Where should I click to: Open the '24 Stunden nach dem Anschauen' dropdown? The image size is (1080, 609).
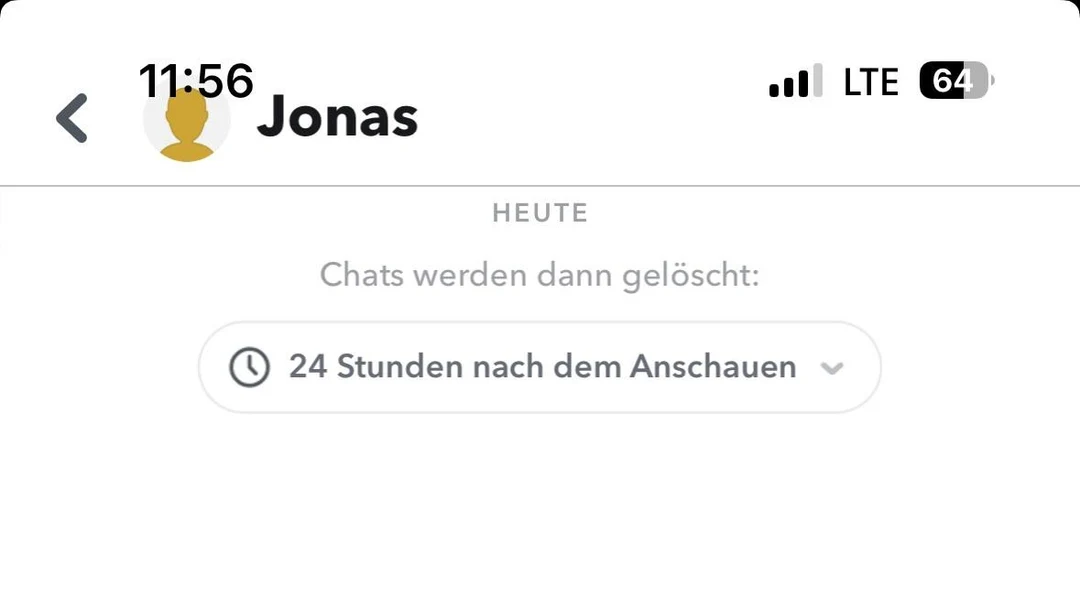click(x=540, y=367)
